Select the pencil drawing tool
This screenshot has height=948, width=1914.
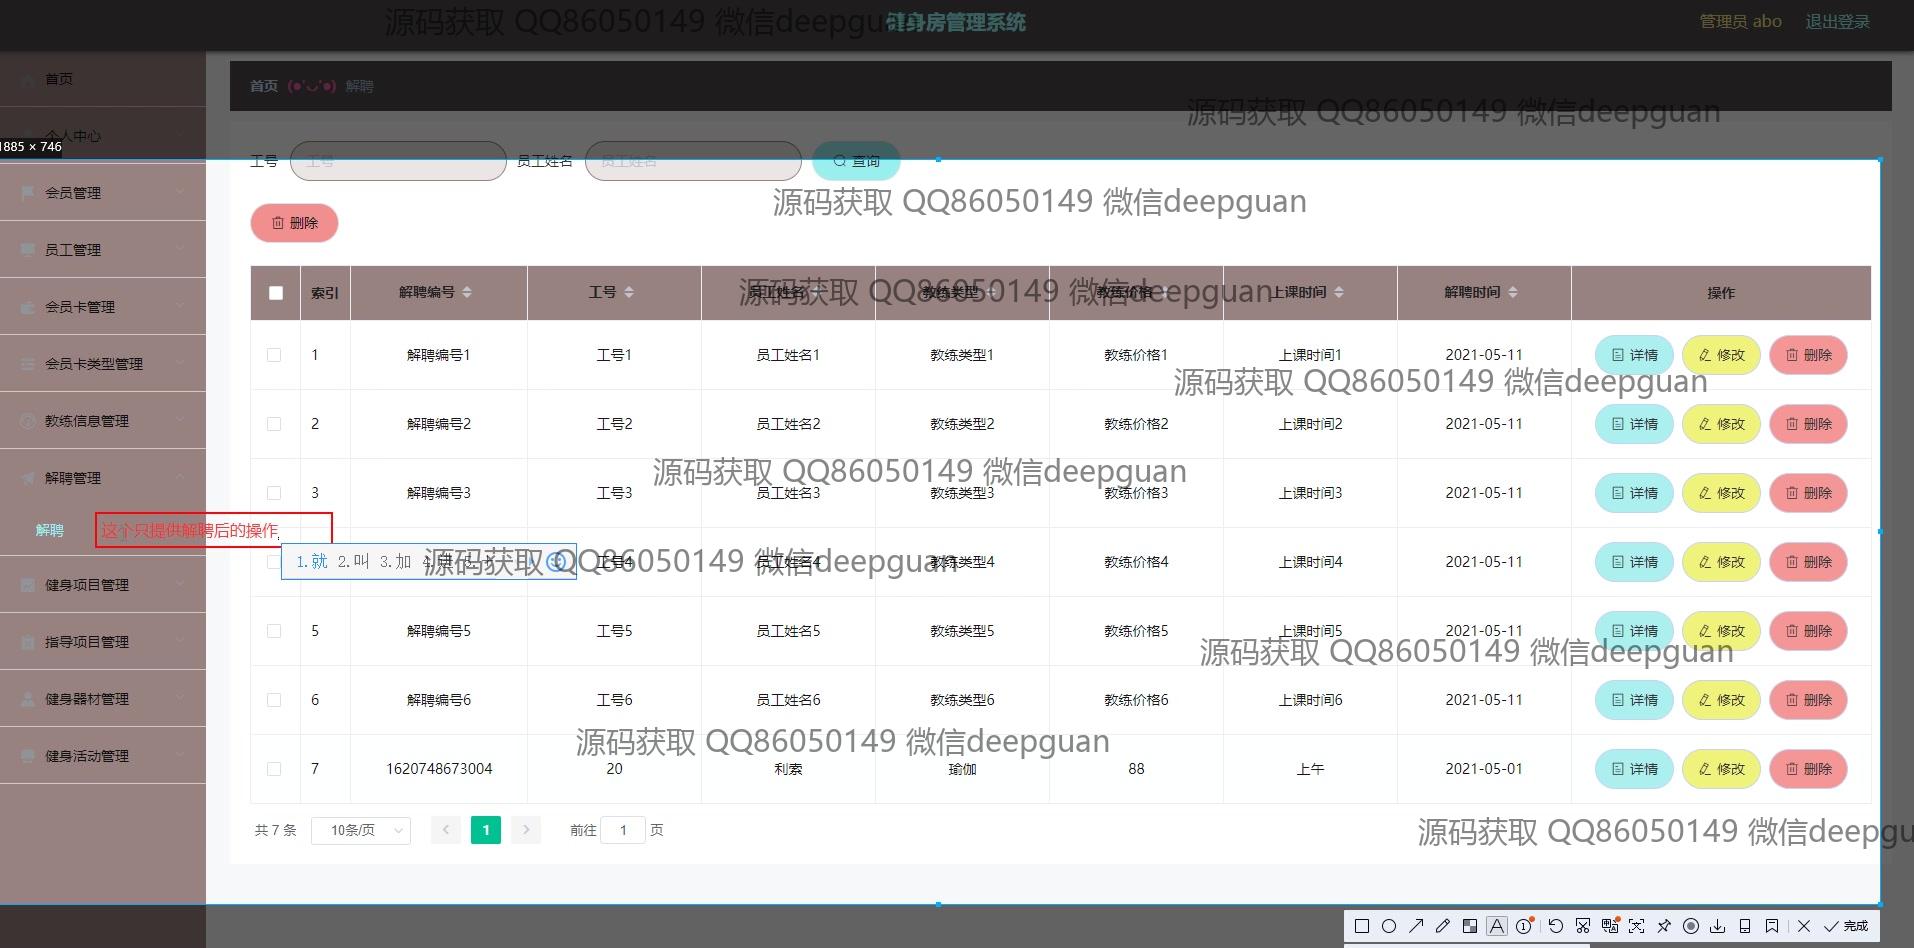[1442, 926]
